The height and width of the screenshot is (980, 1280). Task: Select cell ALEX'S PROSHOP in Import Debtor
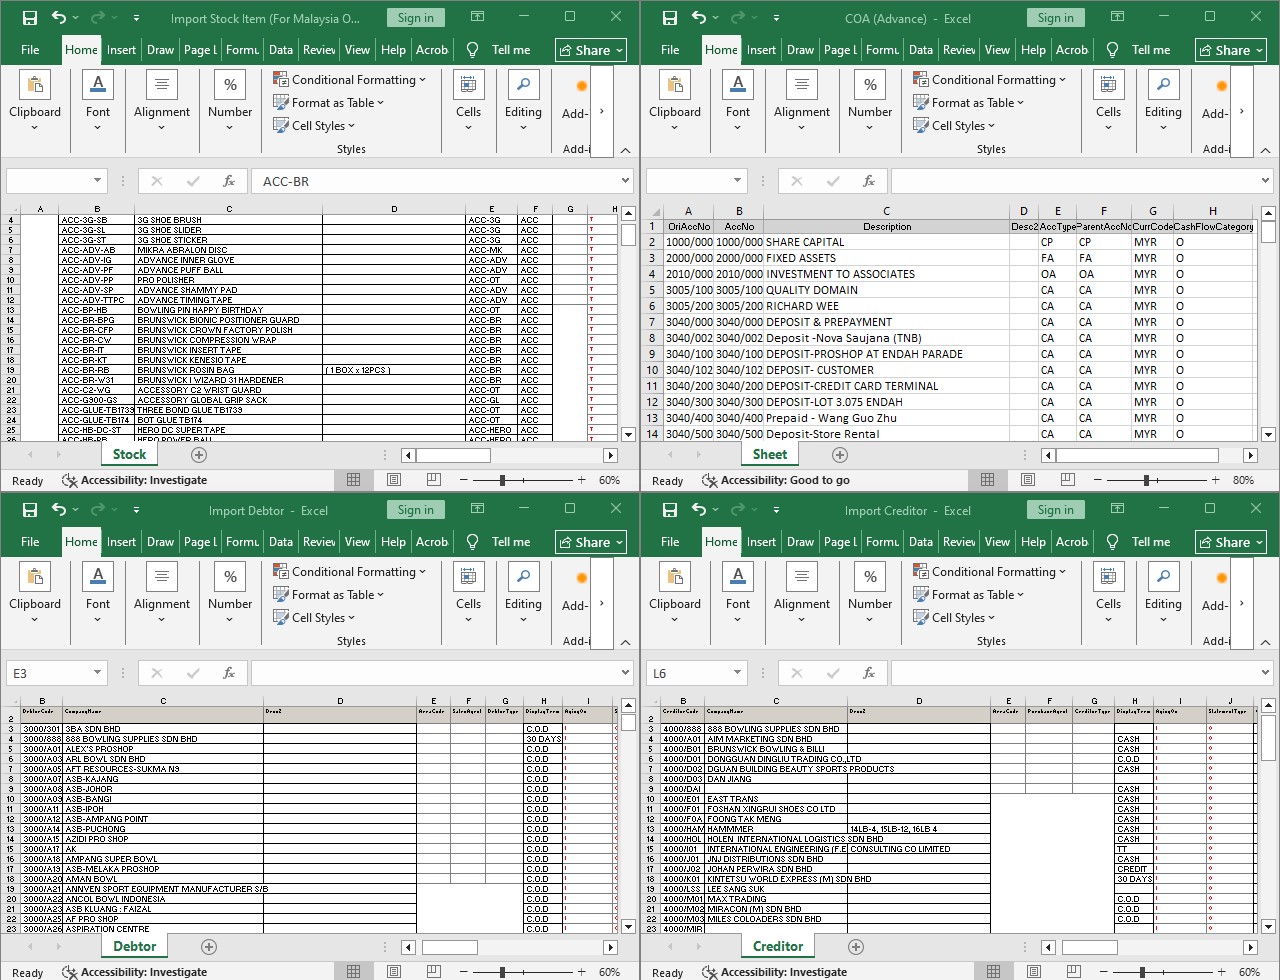[x=163, y=749]
